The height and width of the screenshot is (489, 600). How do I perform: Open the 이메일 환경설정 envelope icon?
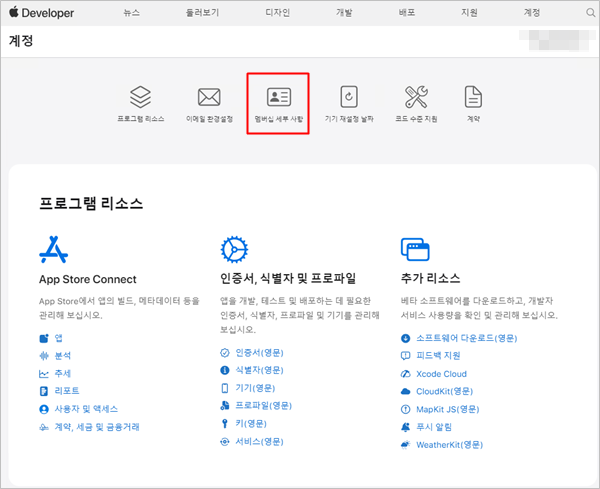pos(209,97)
